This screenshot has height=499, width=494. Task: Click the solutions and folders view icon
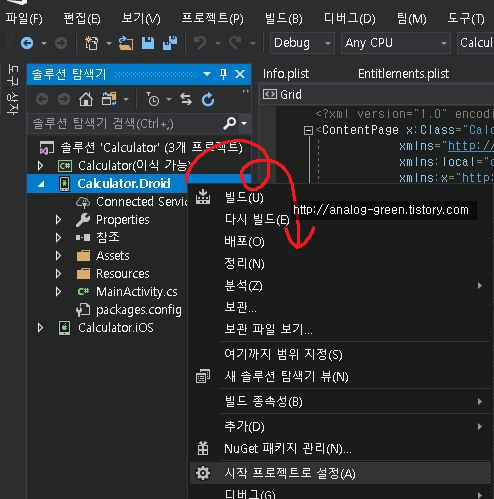pos(109,99)
